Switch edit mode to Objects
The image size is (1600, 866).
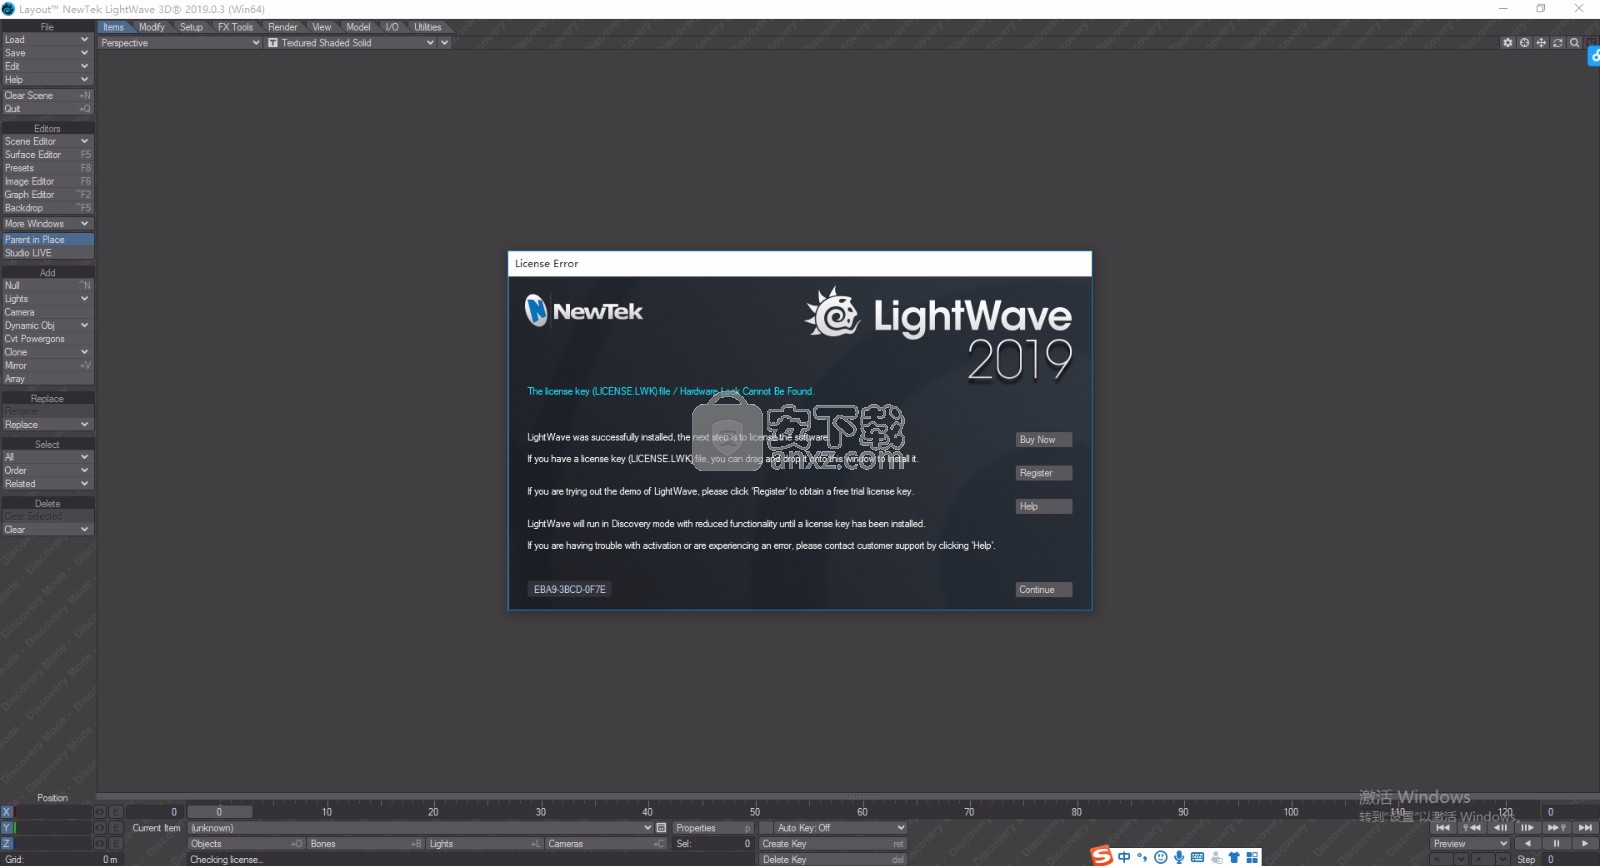246,844
